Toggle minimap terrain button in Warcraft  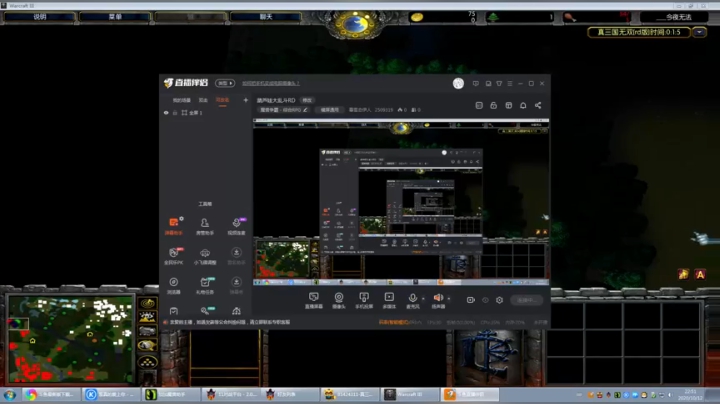(147, 317)
